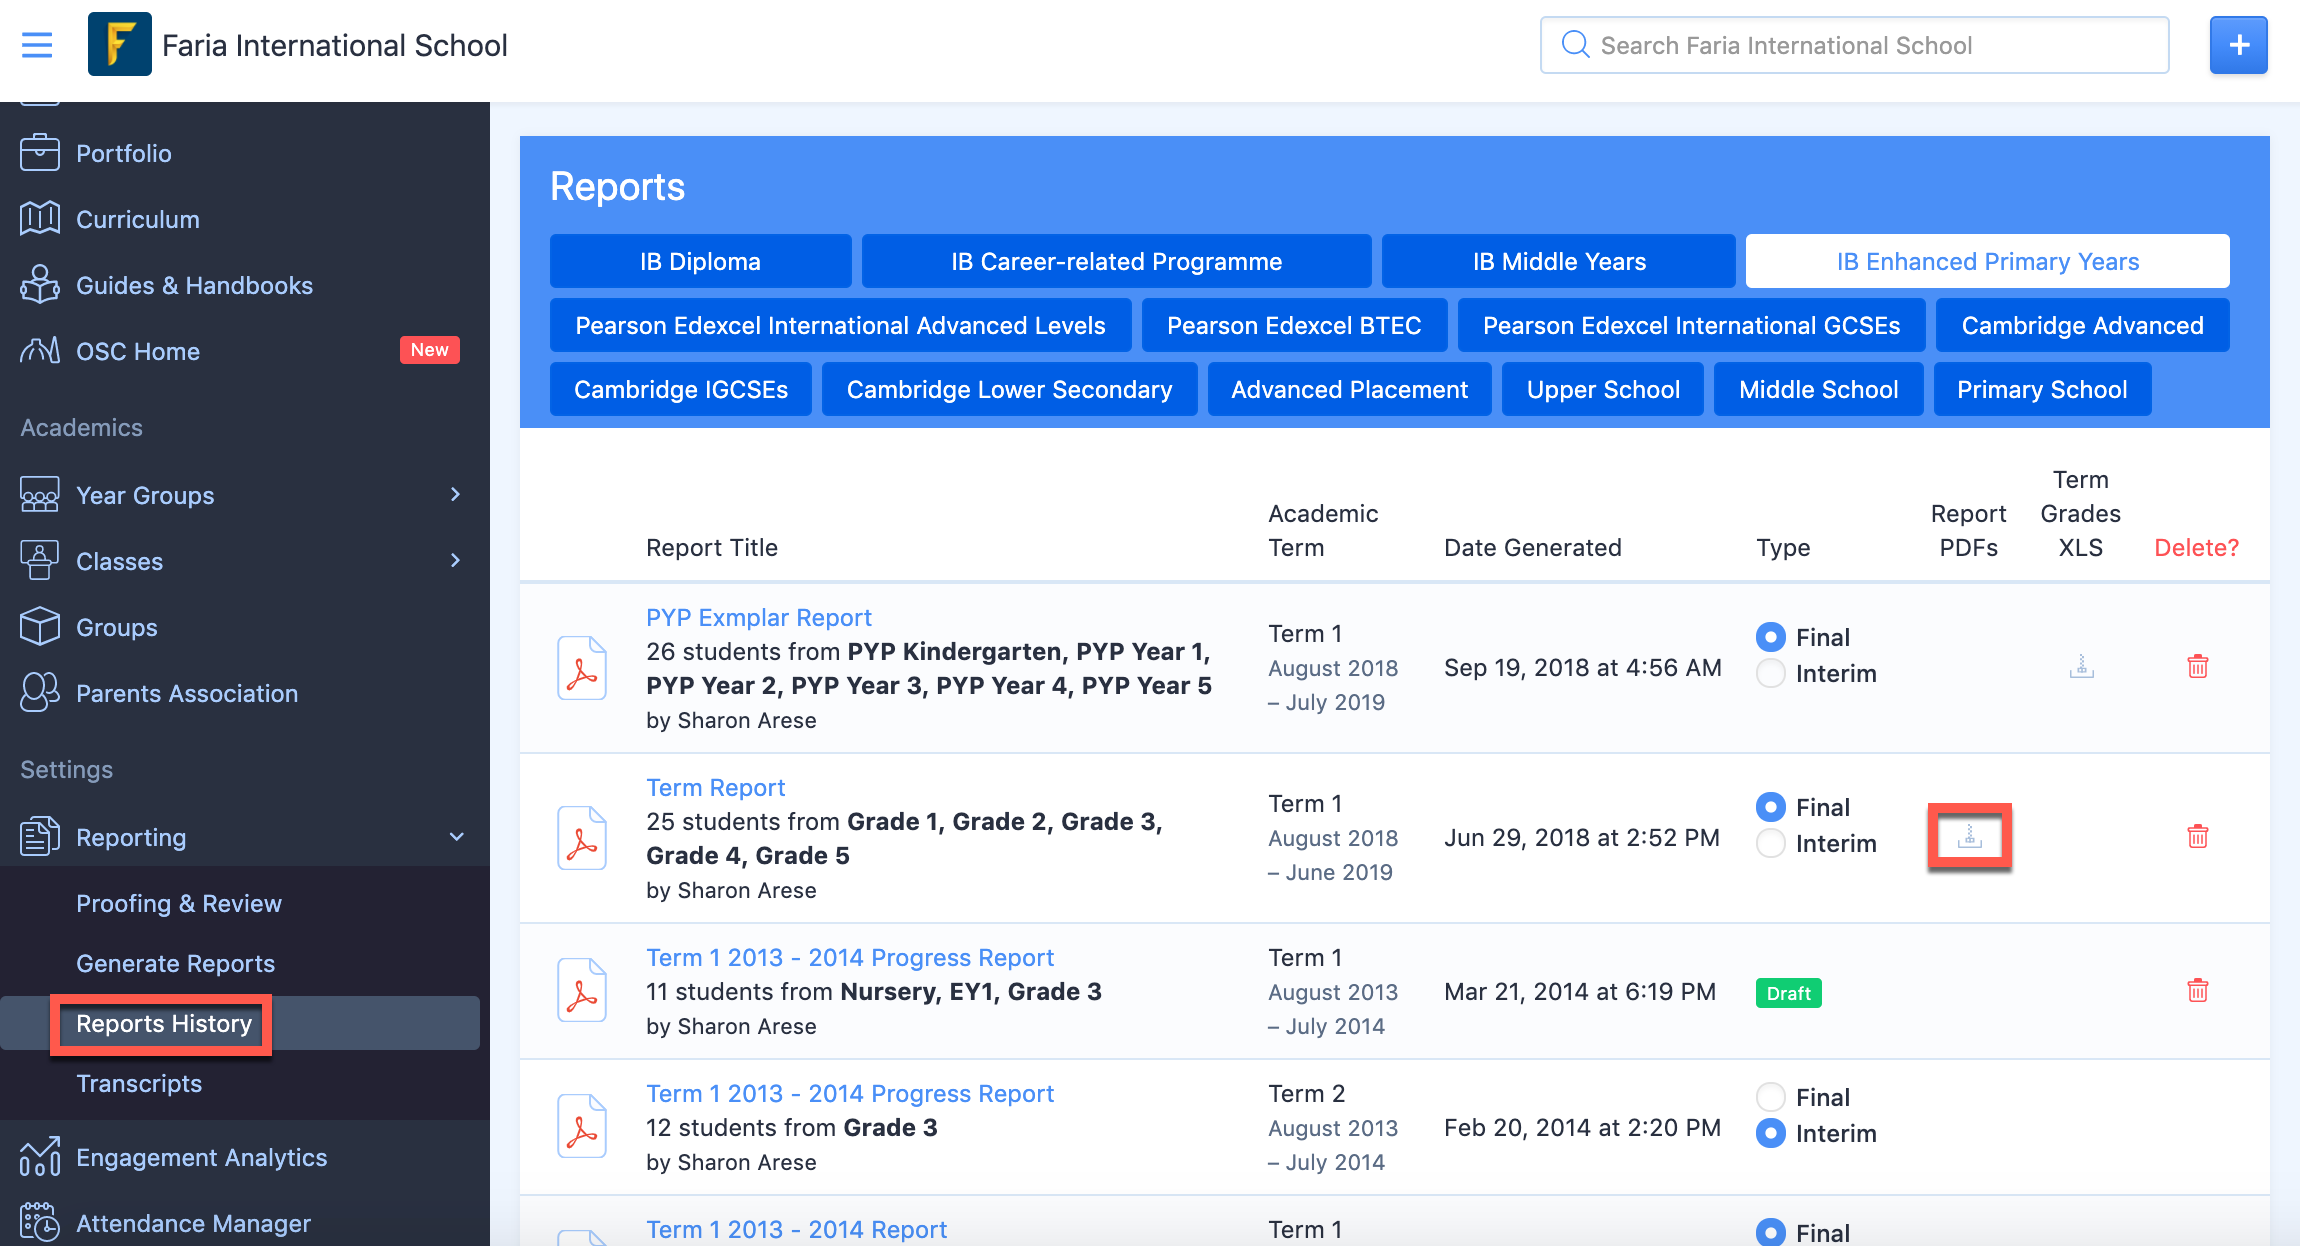Open the hamburger navigation menu

click(x=37, y=45)
